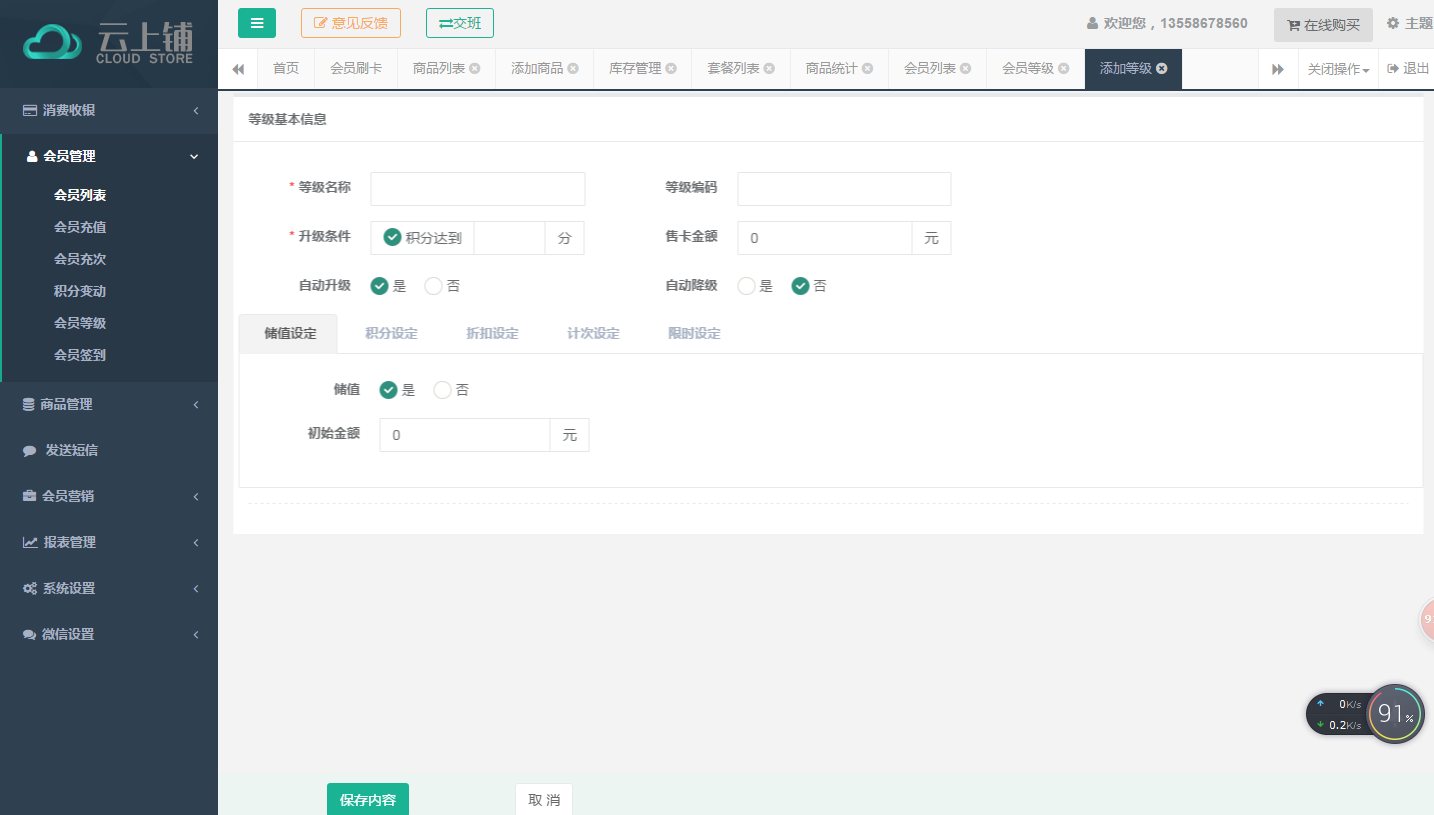Close the 会员等级 tab using its x icon
Screen dimensions: 1434x815
click(1063, 69)
